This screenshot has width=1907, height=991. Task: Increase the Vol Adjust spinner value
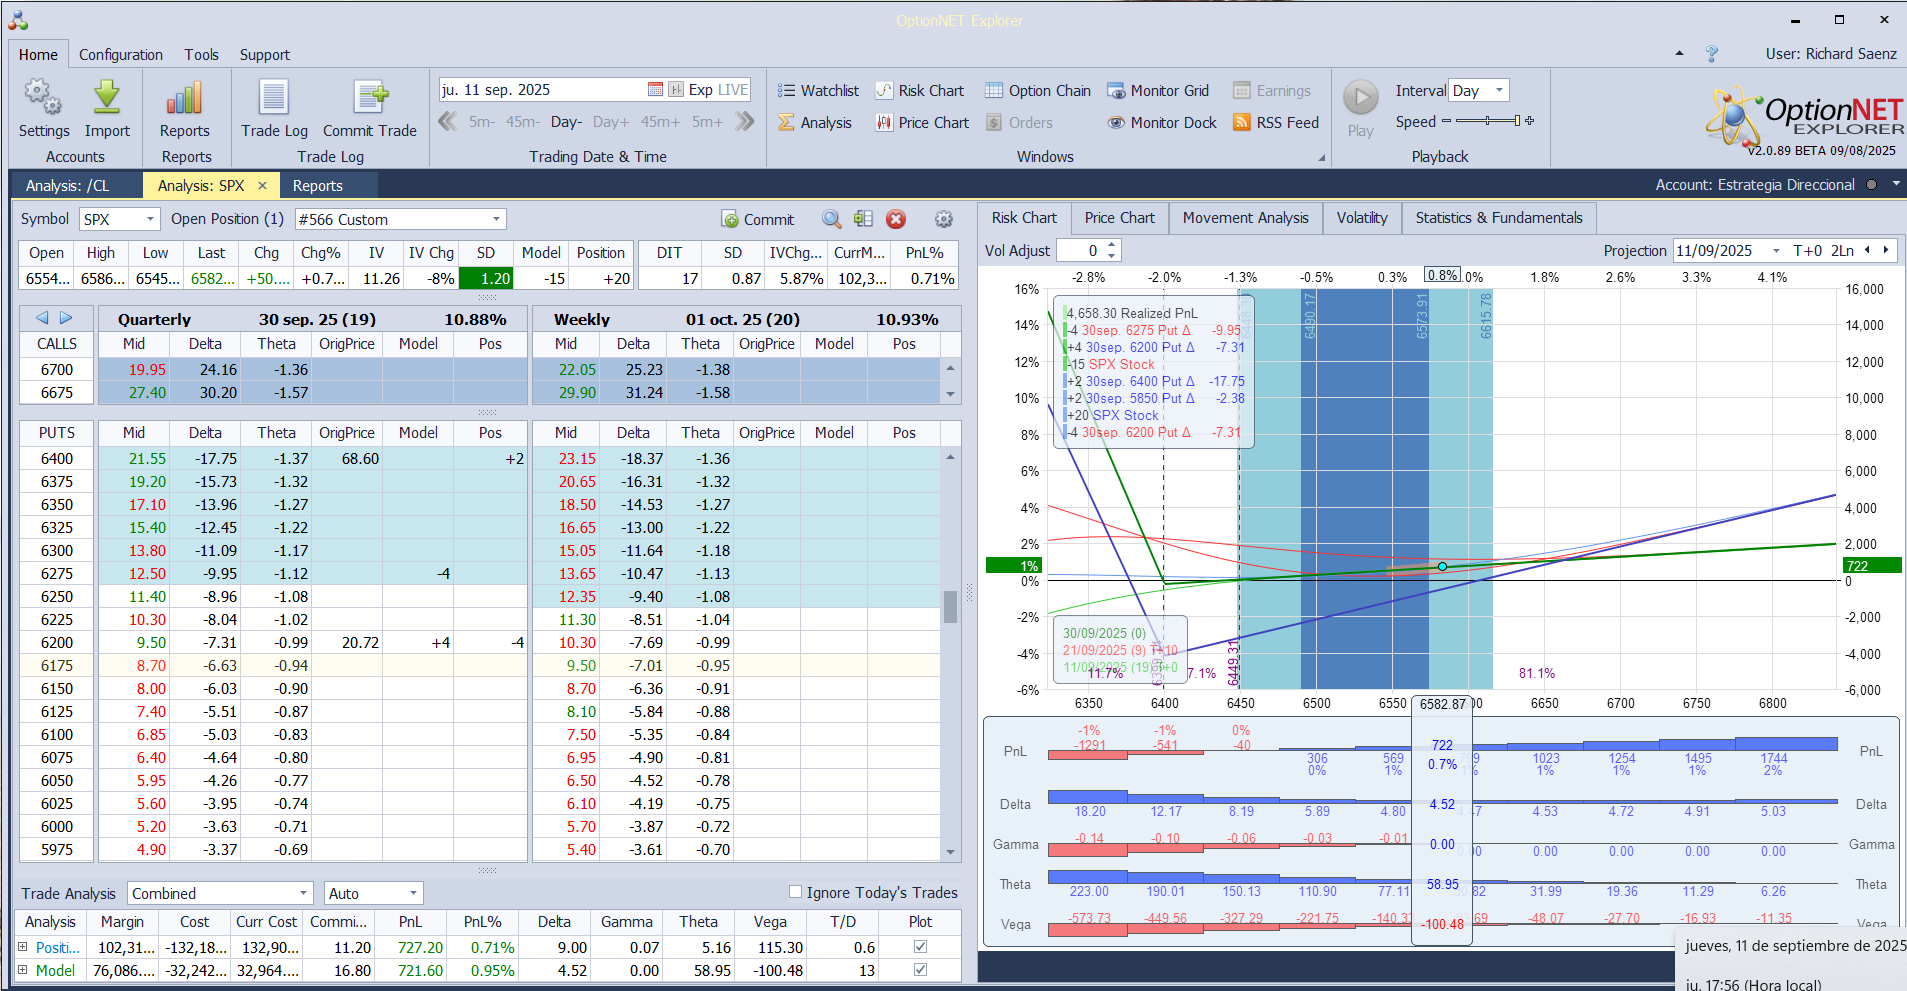click(x=1112, y=245)
